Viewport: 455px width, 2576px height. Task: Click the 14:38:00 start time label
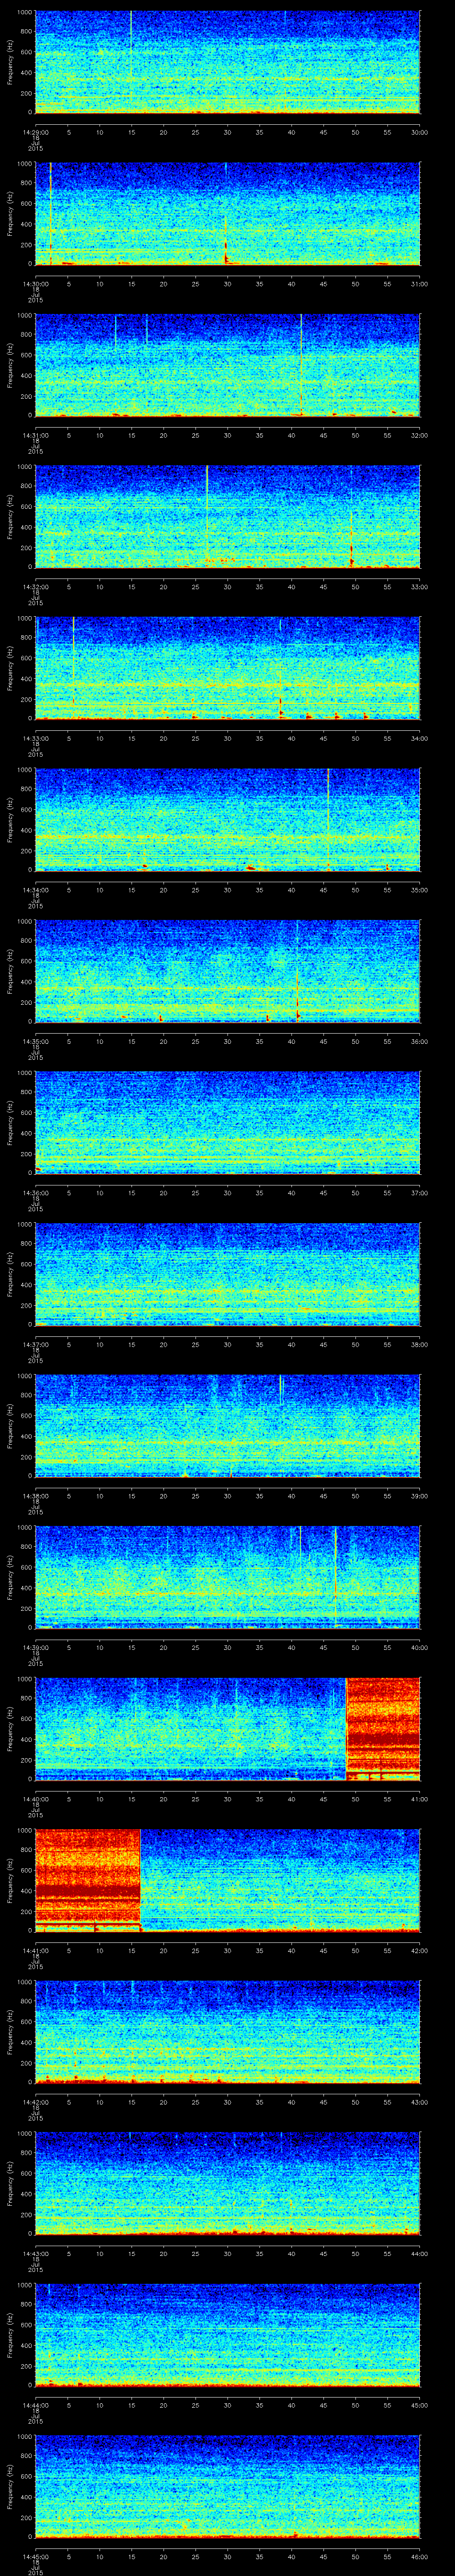(35, 1496)
